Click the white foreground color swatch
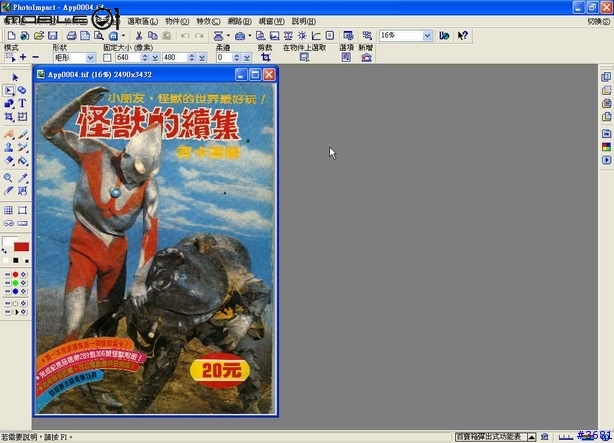Image resolution: width=614 pixels, height=443 pixels. (8, 240)
